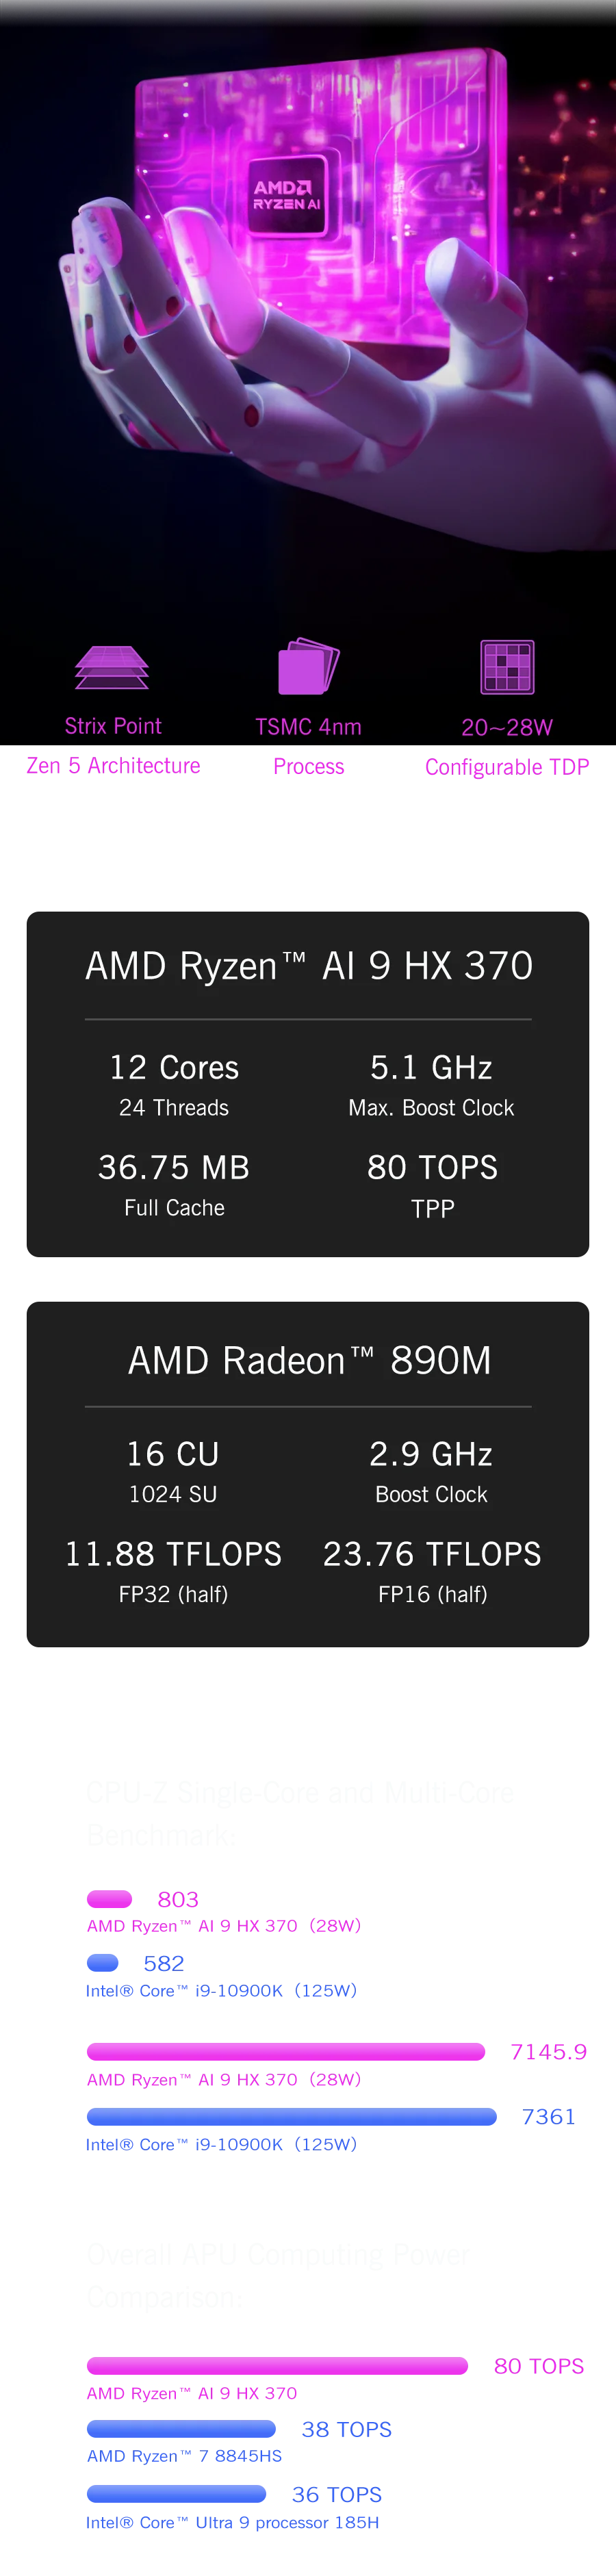Click the 5.1 GHz Max. Boost Clock spec

[x=431, y=1068]
